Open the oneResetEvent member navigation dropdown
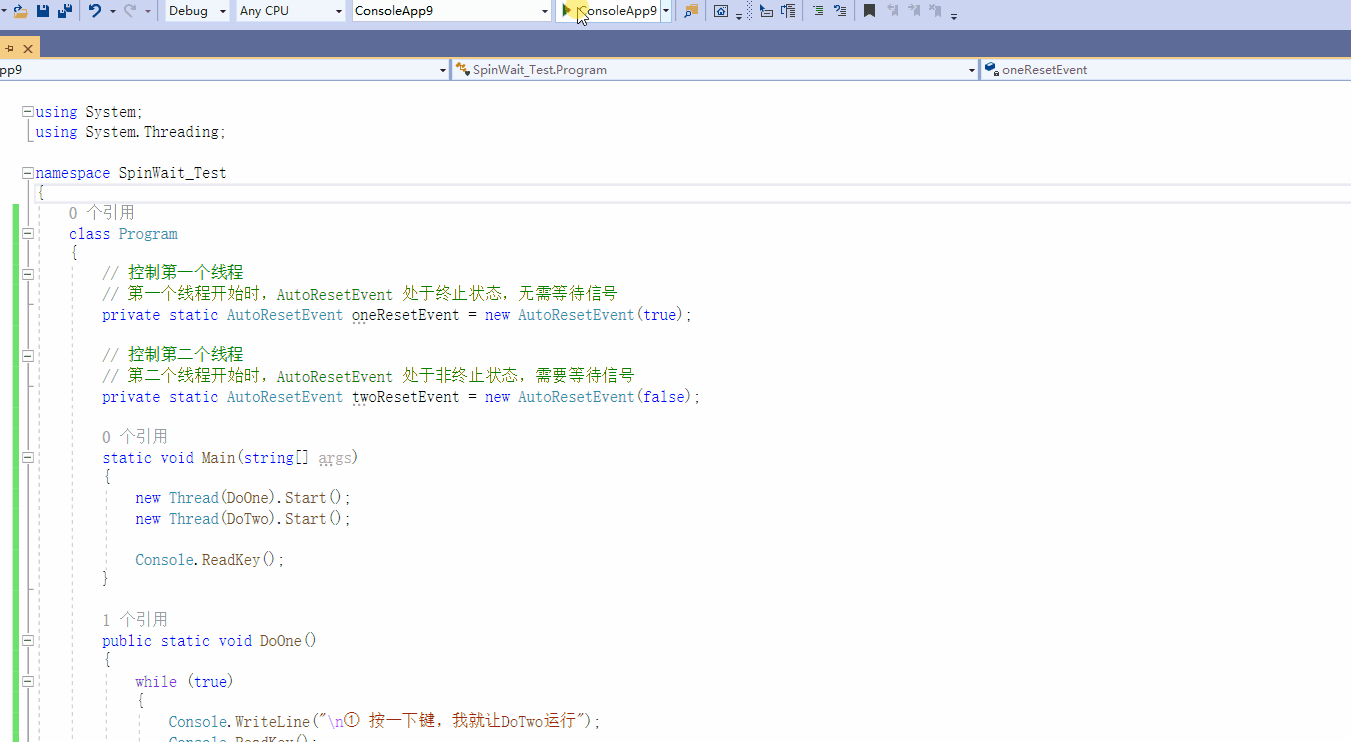Viewport: 1351px width, 742px height. click(x=1165, y=70)
